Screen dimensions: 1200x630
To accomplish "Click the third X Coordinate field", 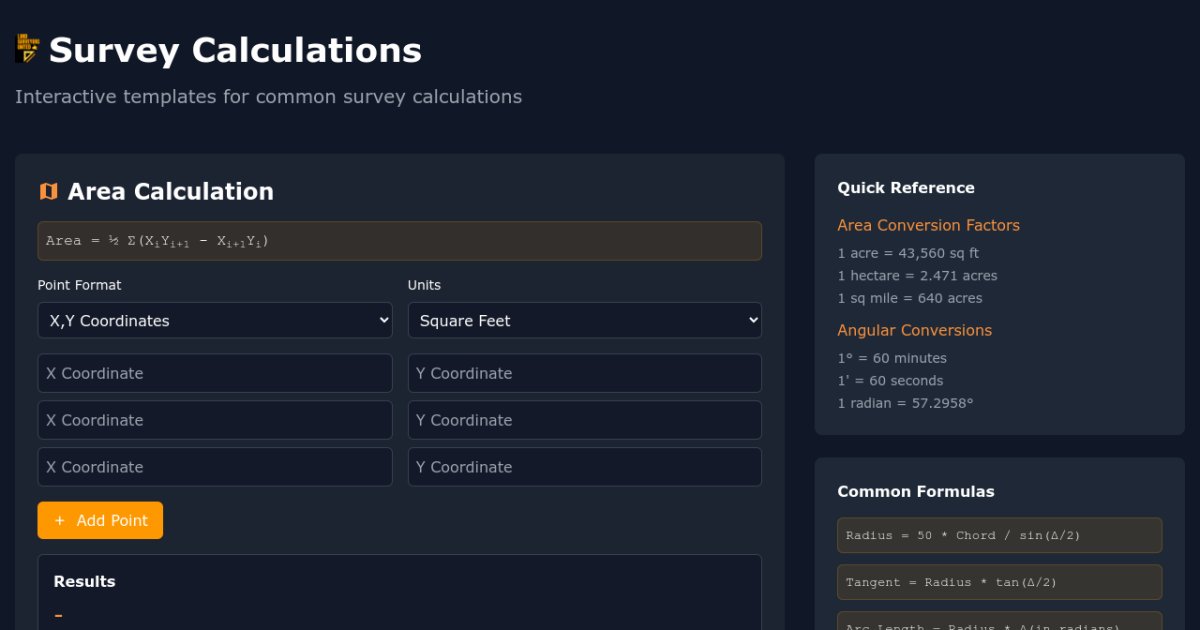I will click(215, 467).
